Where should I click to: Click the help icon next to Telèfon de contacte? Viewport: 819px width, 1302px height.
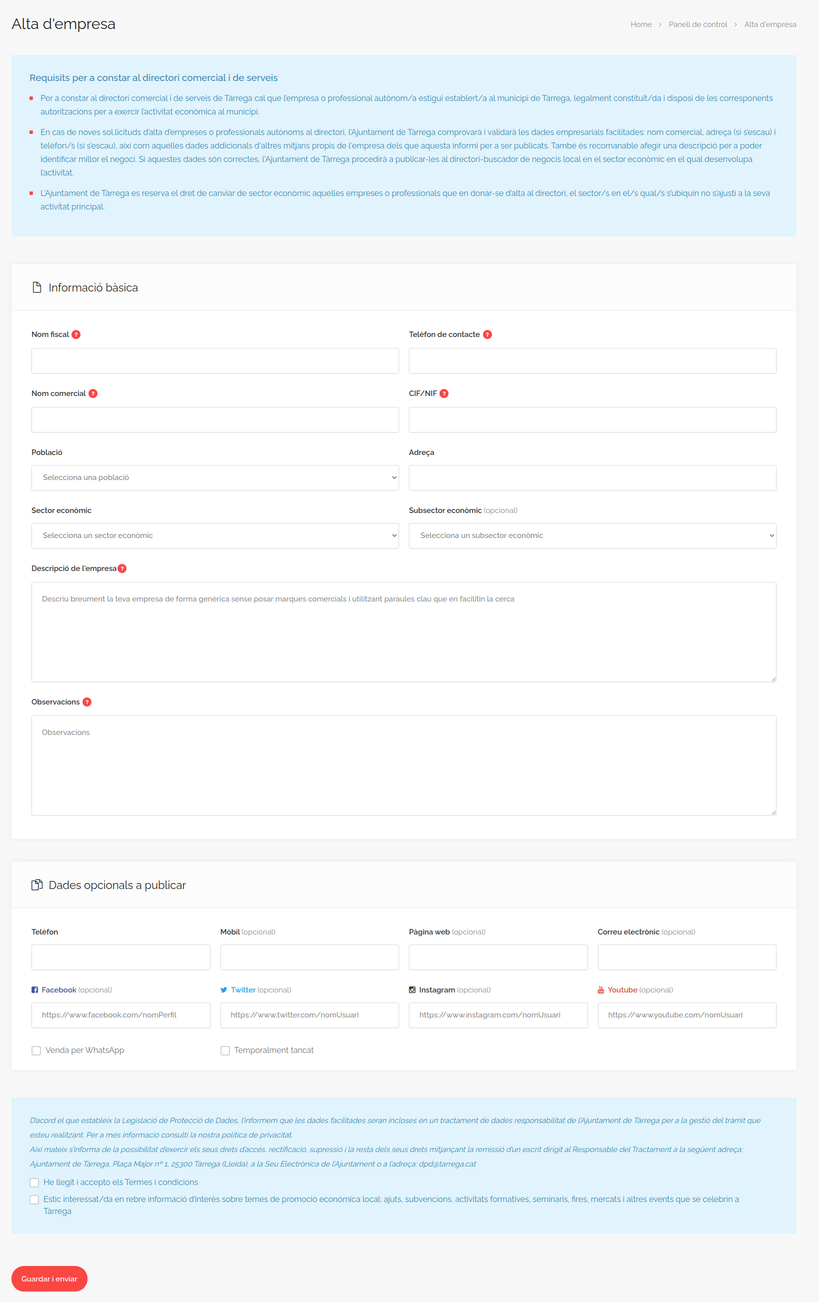tap(488, 335)
